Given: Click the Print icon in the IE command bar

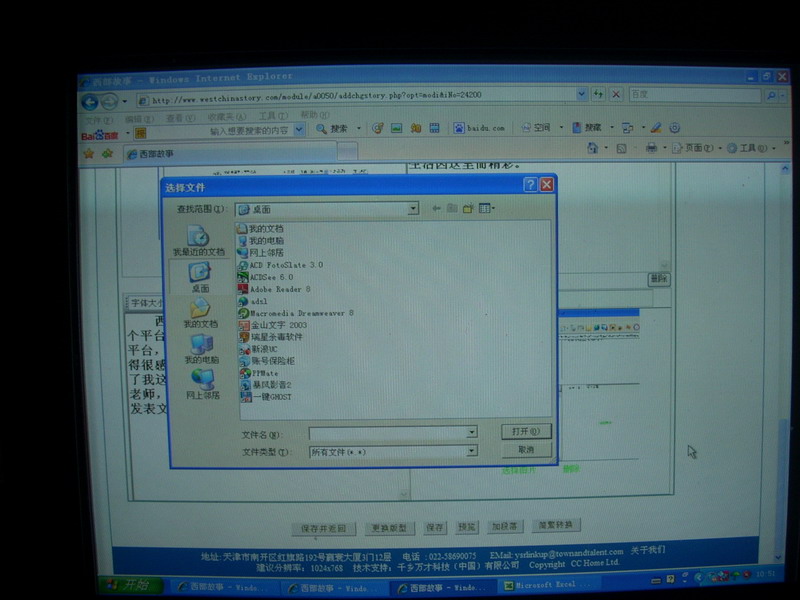Looking at the screenshot, I should coord(651,148).
